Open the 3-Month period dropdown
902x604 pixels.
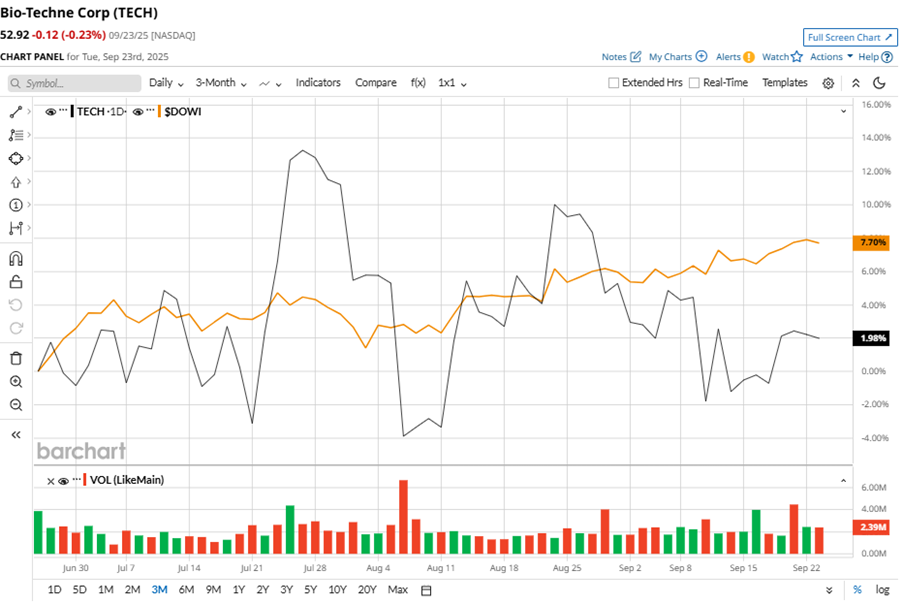[x=221, y=83]
